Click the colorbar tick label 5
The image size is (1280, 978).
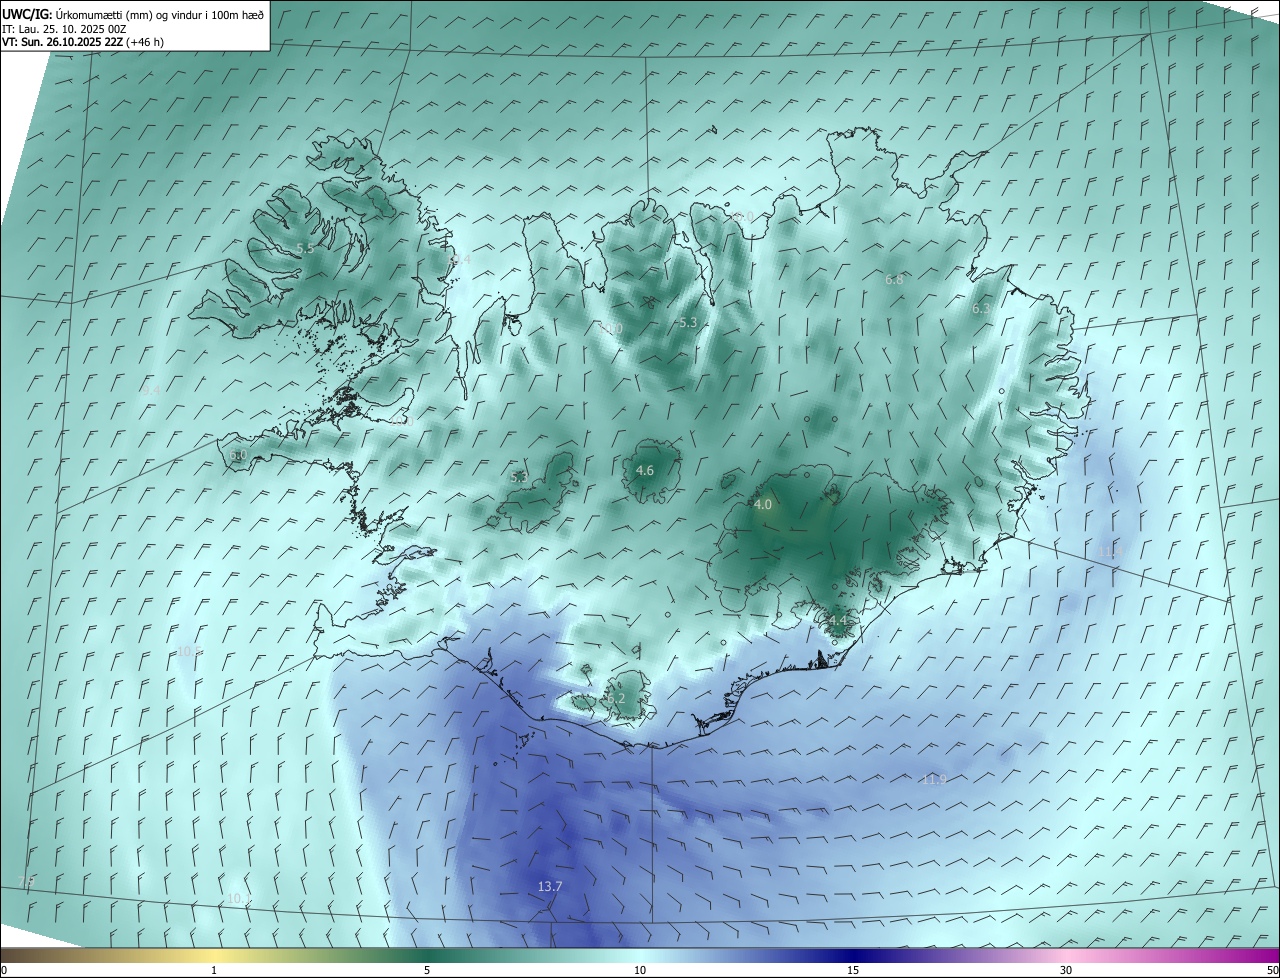(427, 970)
